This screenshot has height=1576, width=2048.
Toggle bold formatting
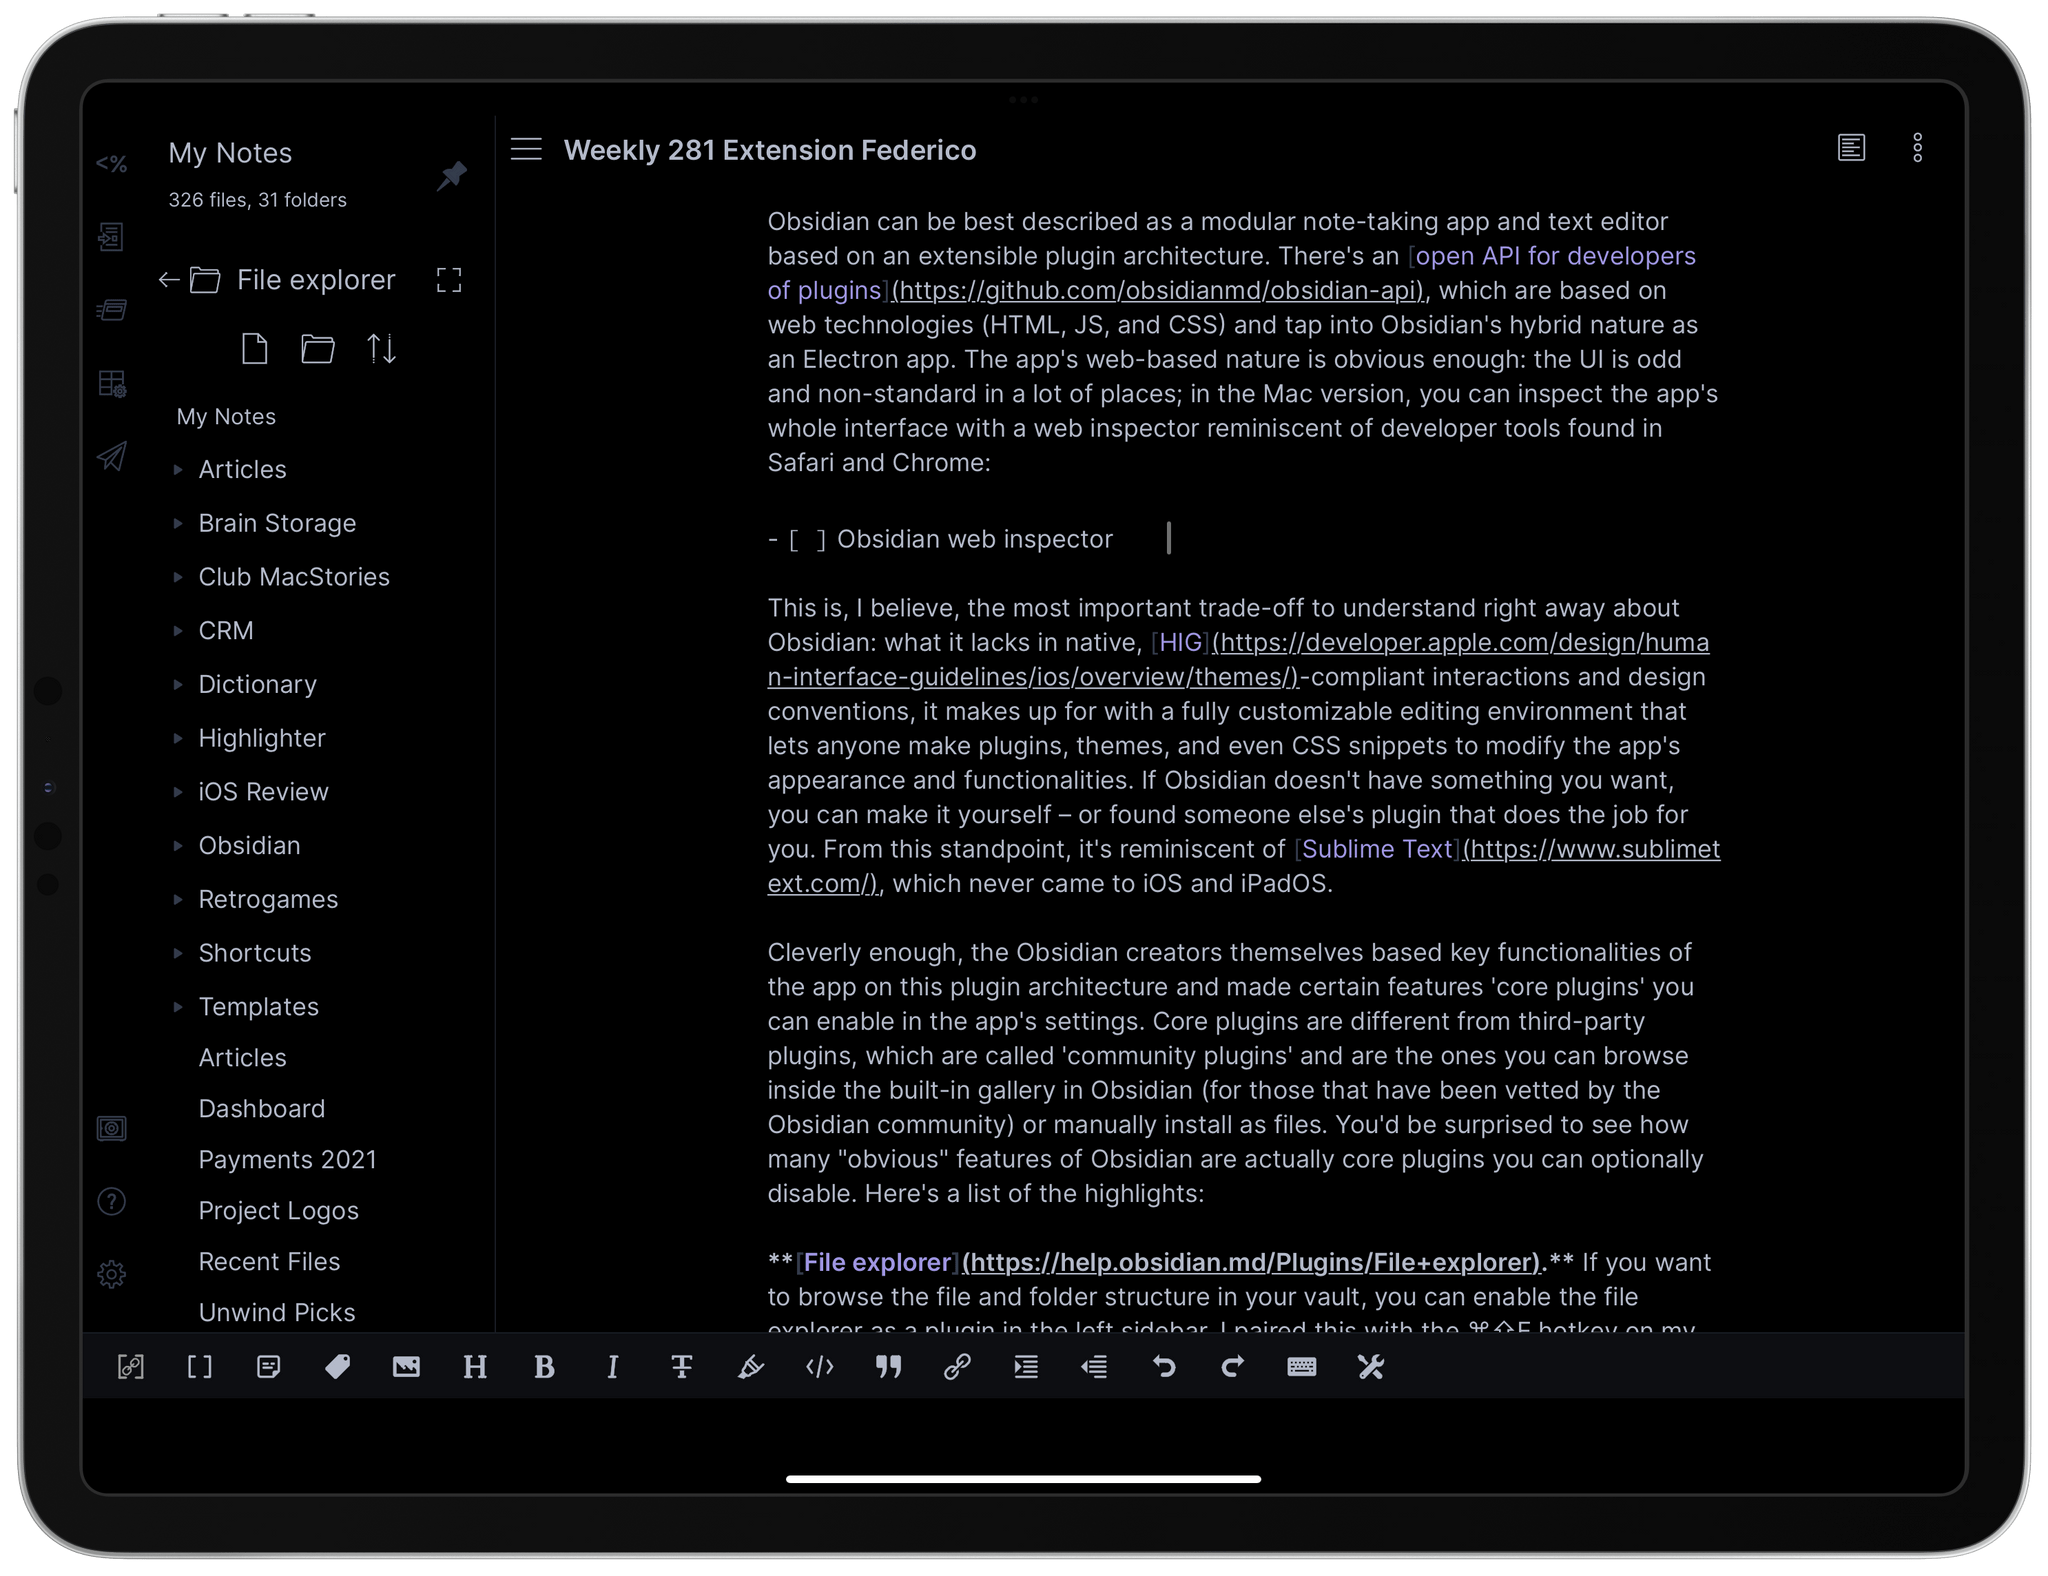pyautogui.click(x=544, y=1367)
